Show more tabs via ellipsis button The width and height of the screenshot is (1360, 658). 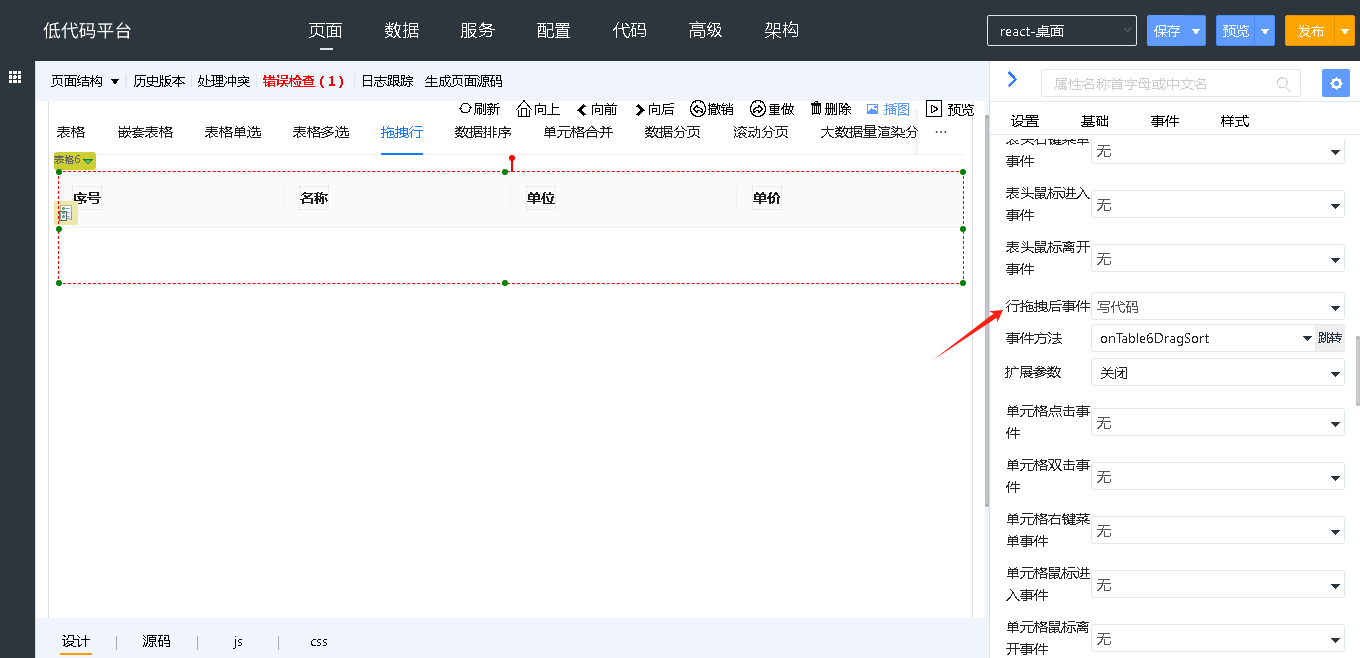pos(940,132)
